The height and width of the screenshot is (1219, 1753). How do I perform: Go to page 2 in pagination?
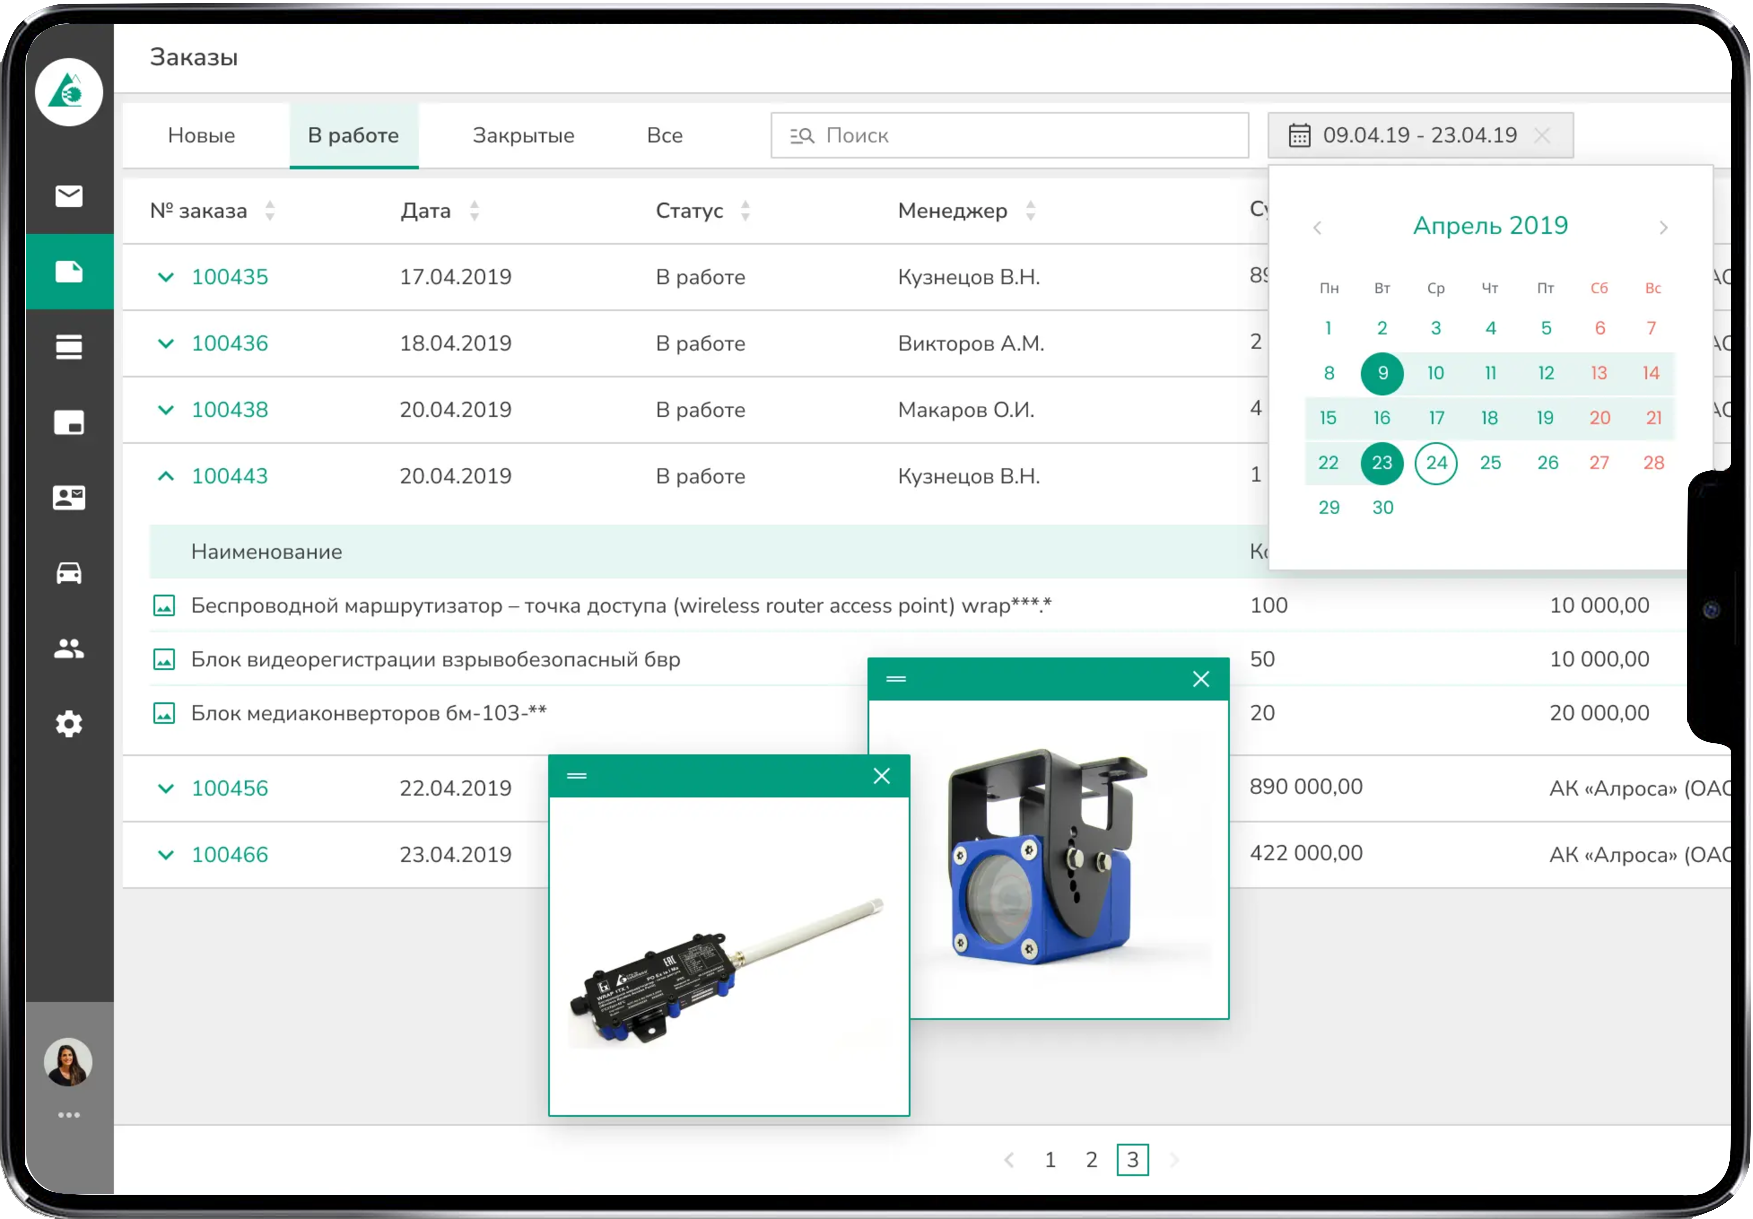[x=1091, y=1160]
